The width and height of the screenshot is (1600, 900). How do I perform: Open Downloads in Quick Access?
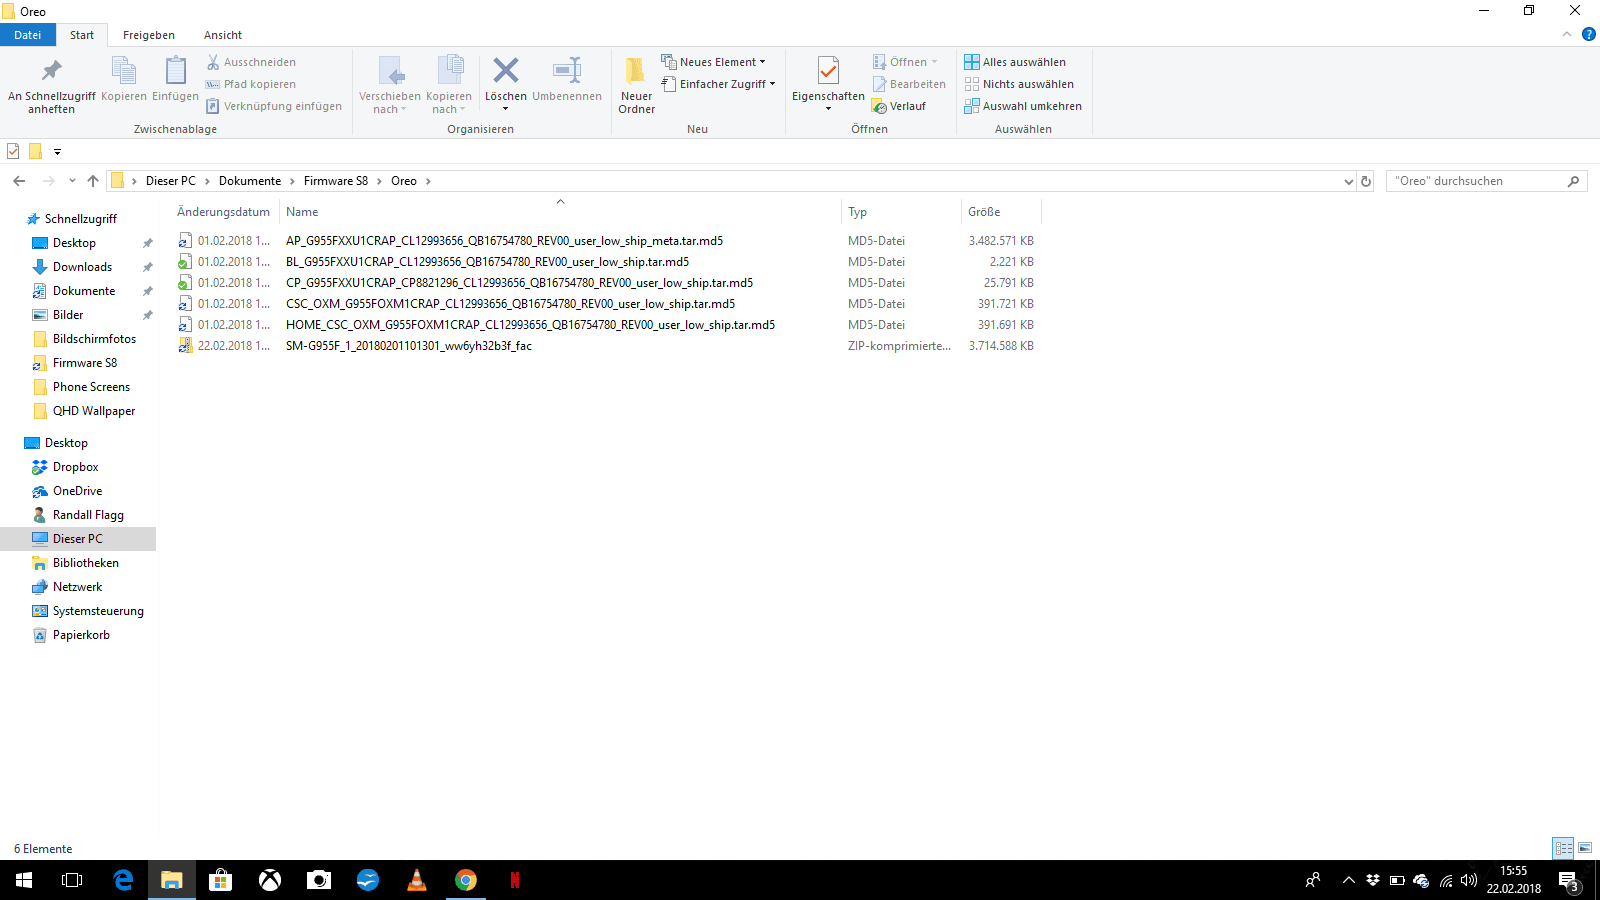pyautogui.click(x=82, y=267)
